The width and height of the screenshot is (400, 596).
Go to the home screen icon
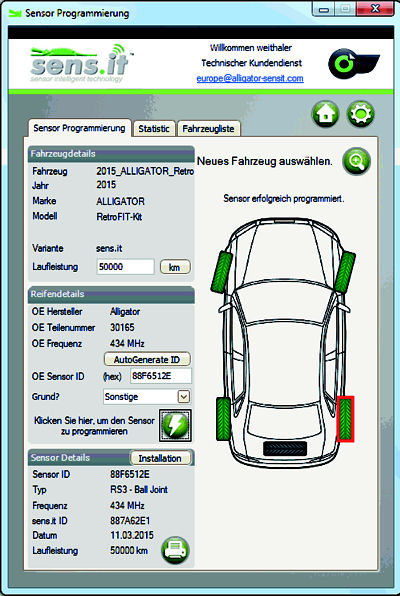(325, 114)
